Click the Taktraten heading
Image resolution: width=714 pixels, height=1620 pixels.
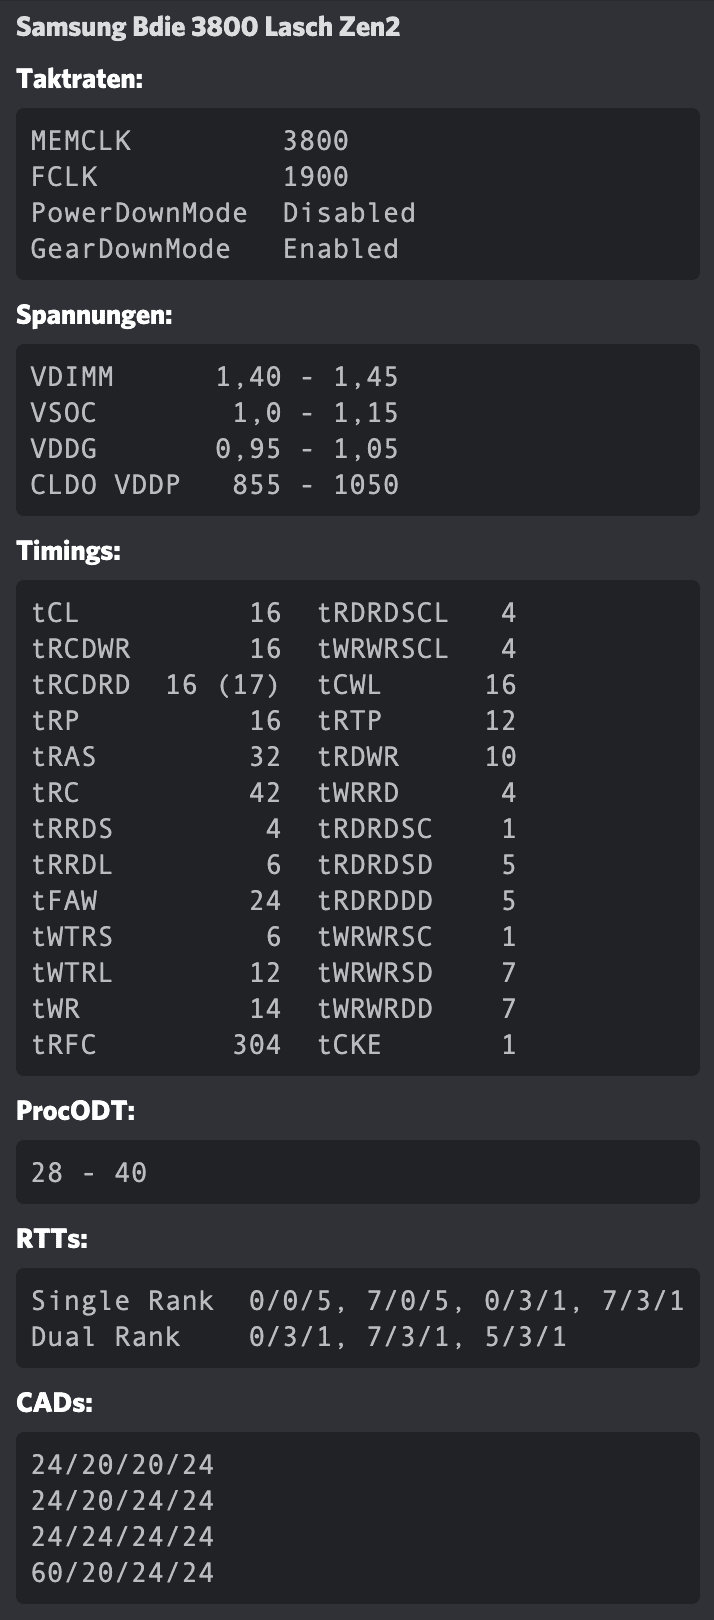click(80, 79)
